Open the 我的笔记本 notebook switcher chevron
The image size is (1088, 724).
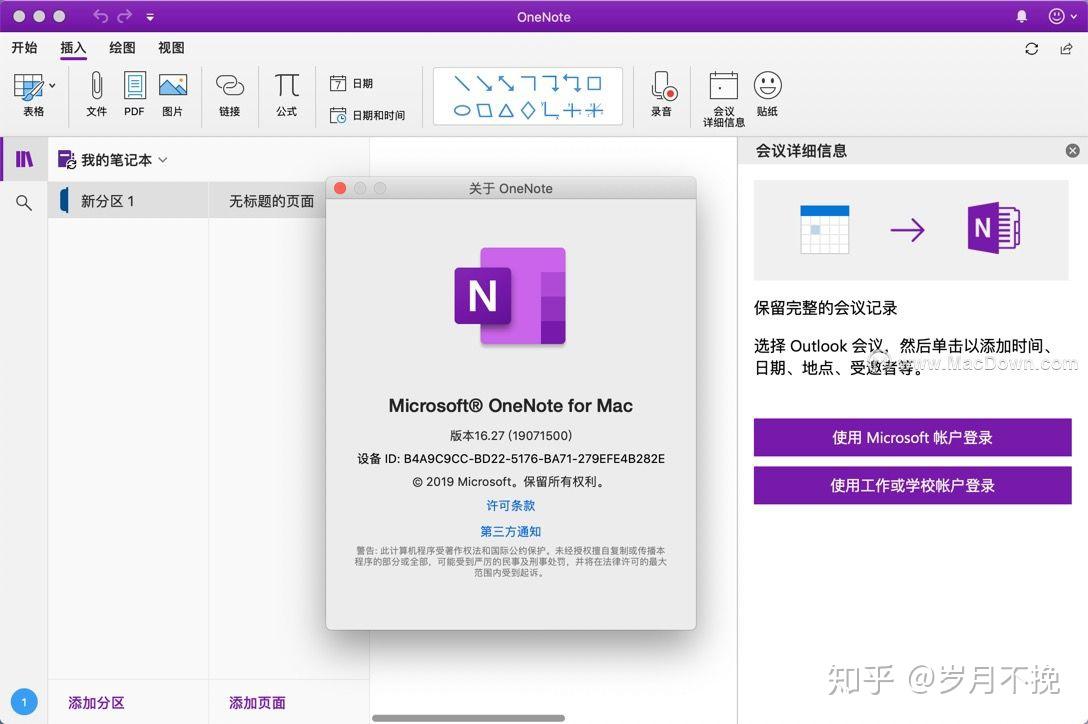[x=163, y=159]
